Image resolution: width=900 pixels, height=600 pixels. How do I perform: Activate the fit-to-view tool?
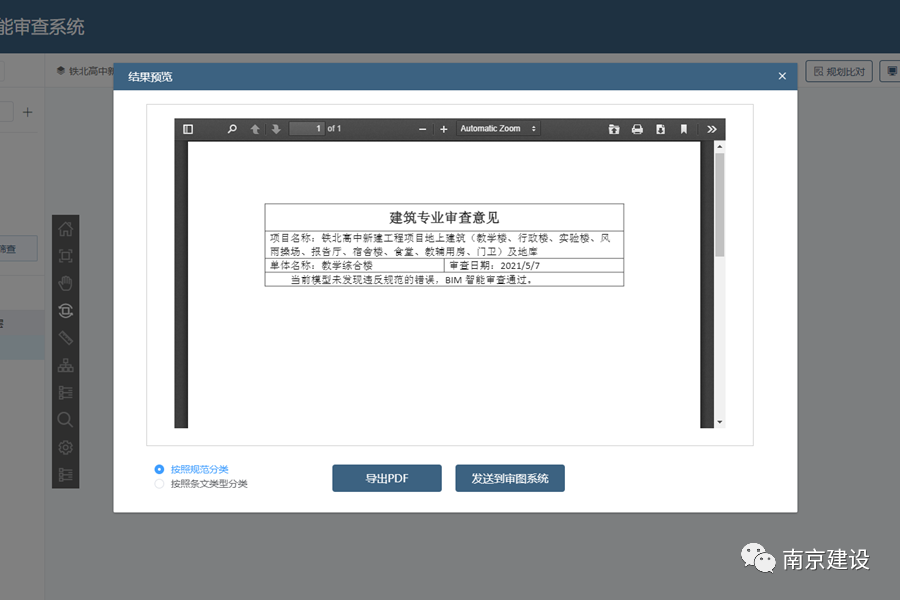pyautogui.click(x=65, y=256)
